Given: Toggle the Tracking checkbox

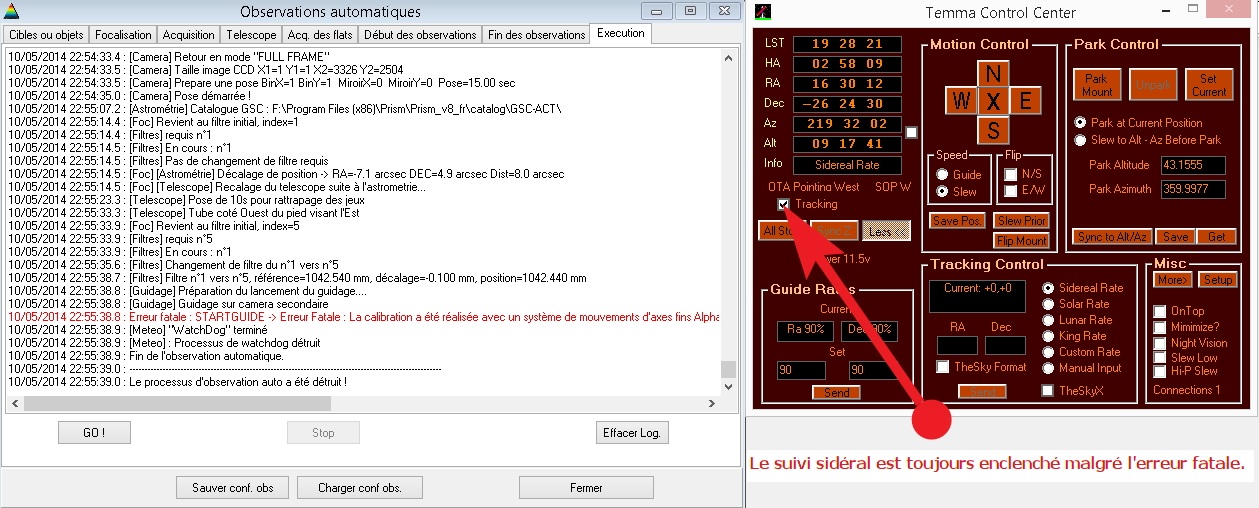Looking at the screenshot, I should 783,204.
